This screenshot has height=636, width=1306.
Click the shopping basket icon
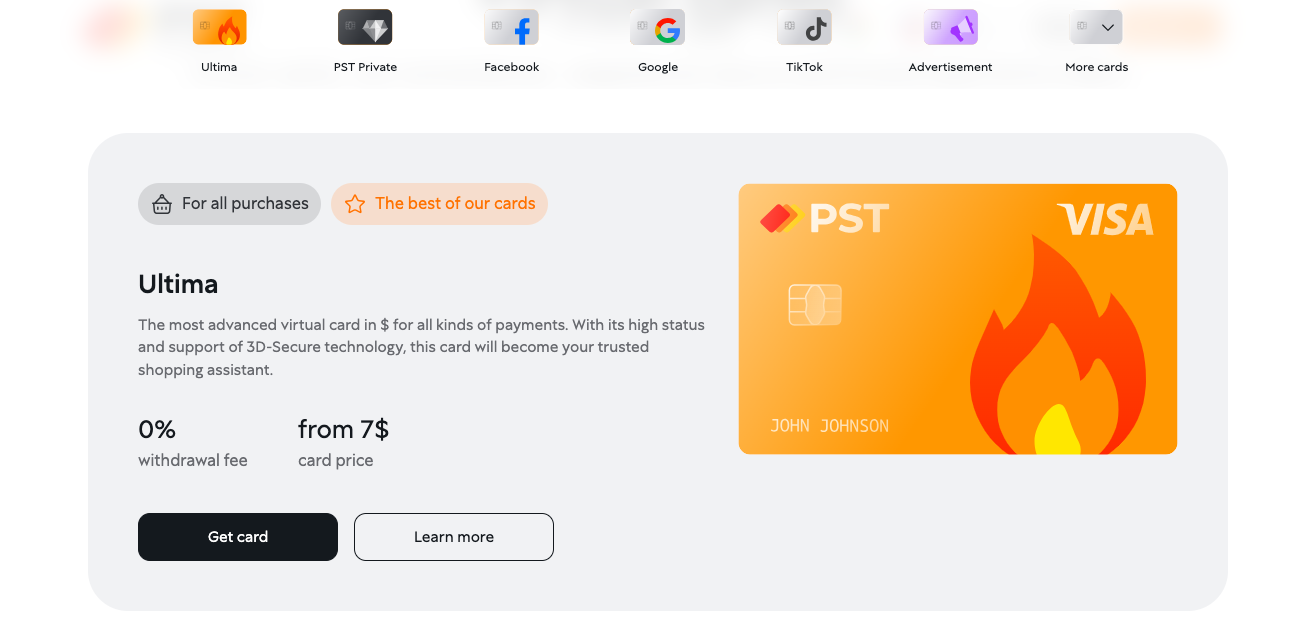pyautogui.click(x=162, y=204)
